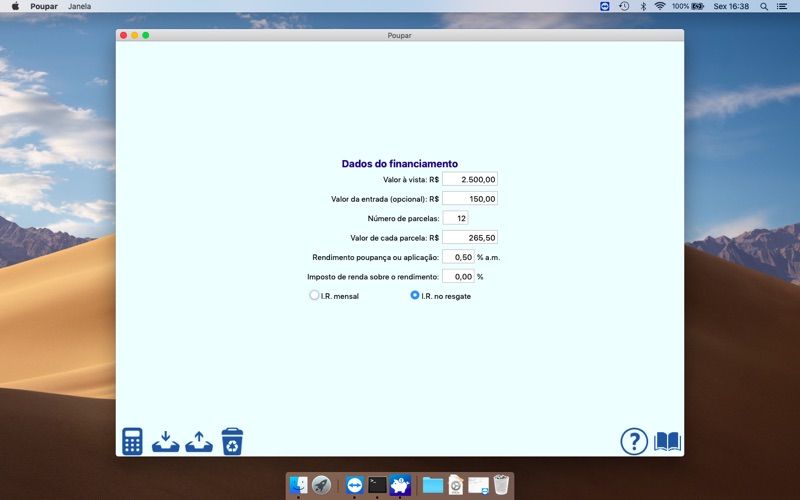Open Terminal in the Dock
This screenshot has height=500, width=800.
378,485
